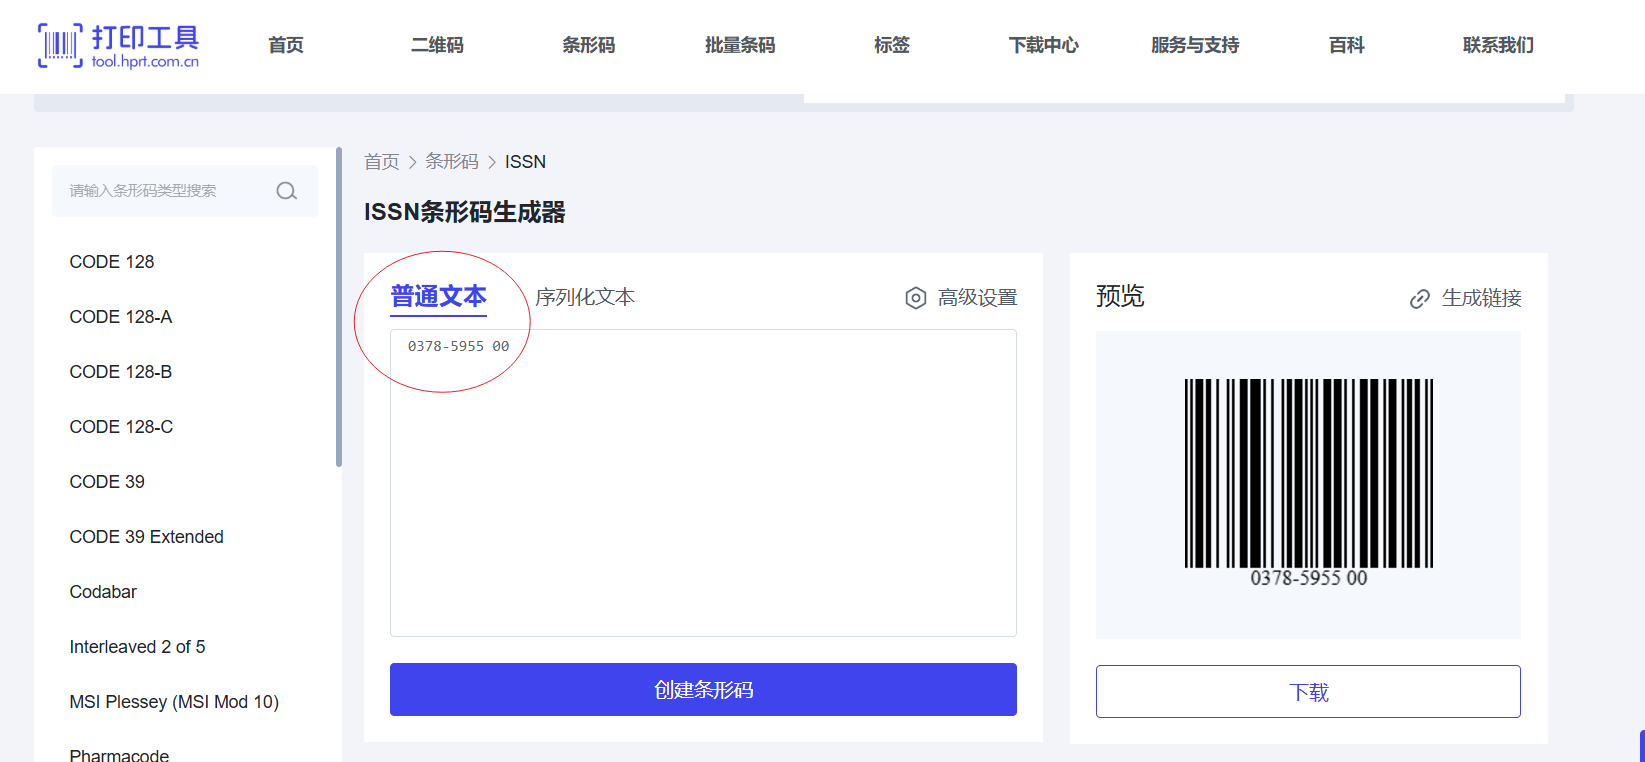The image size is (1645, 762).
Task: Click the sidebar list scrollbar
Action: (339, 307)
